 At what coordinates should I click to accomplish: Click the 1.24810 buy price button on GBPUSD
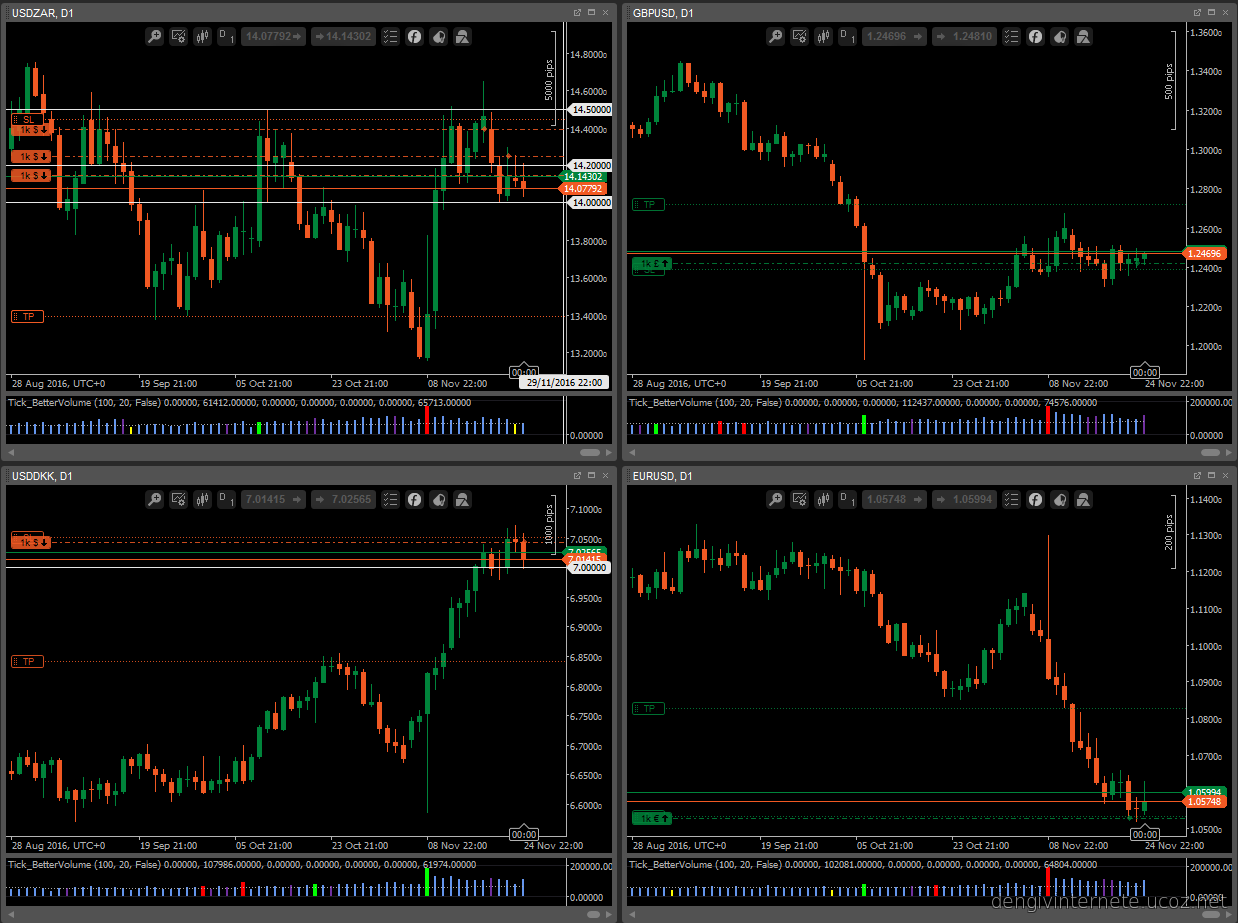(964, 36)
